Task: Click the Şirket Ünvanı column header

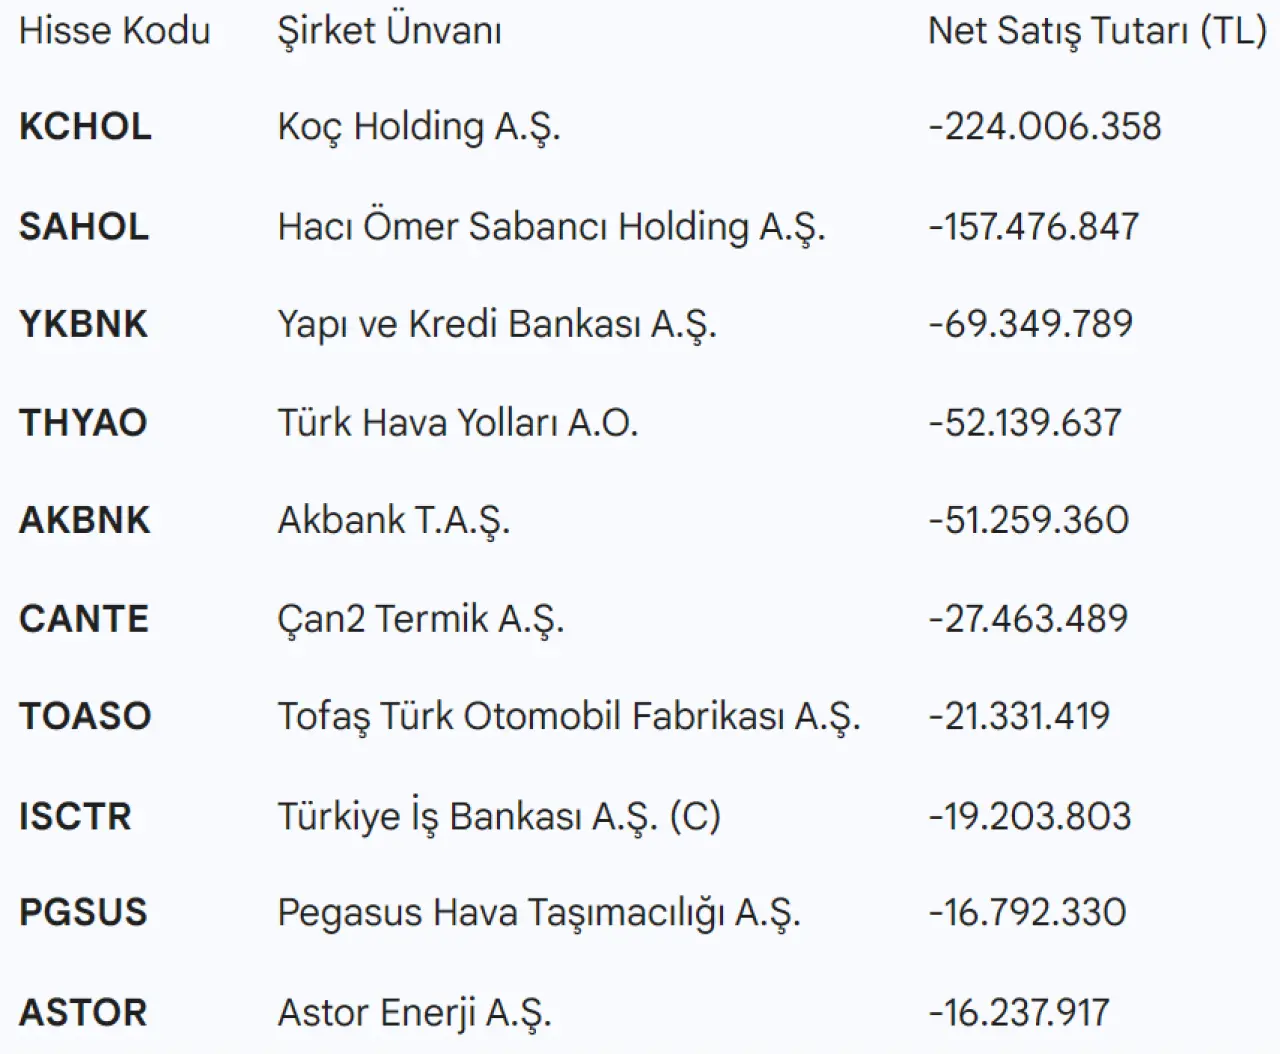Action: pyautogui.click(x=389, y=31)
